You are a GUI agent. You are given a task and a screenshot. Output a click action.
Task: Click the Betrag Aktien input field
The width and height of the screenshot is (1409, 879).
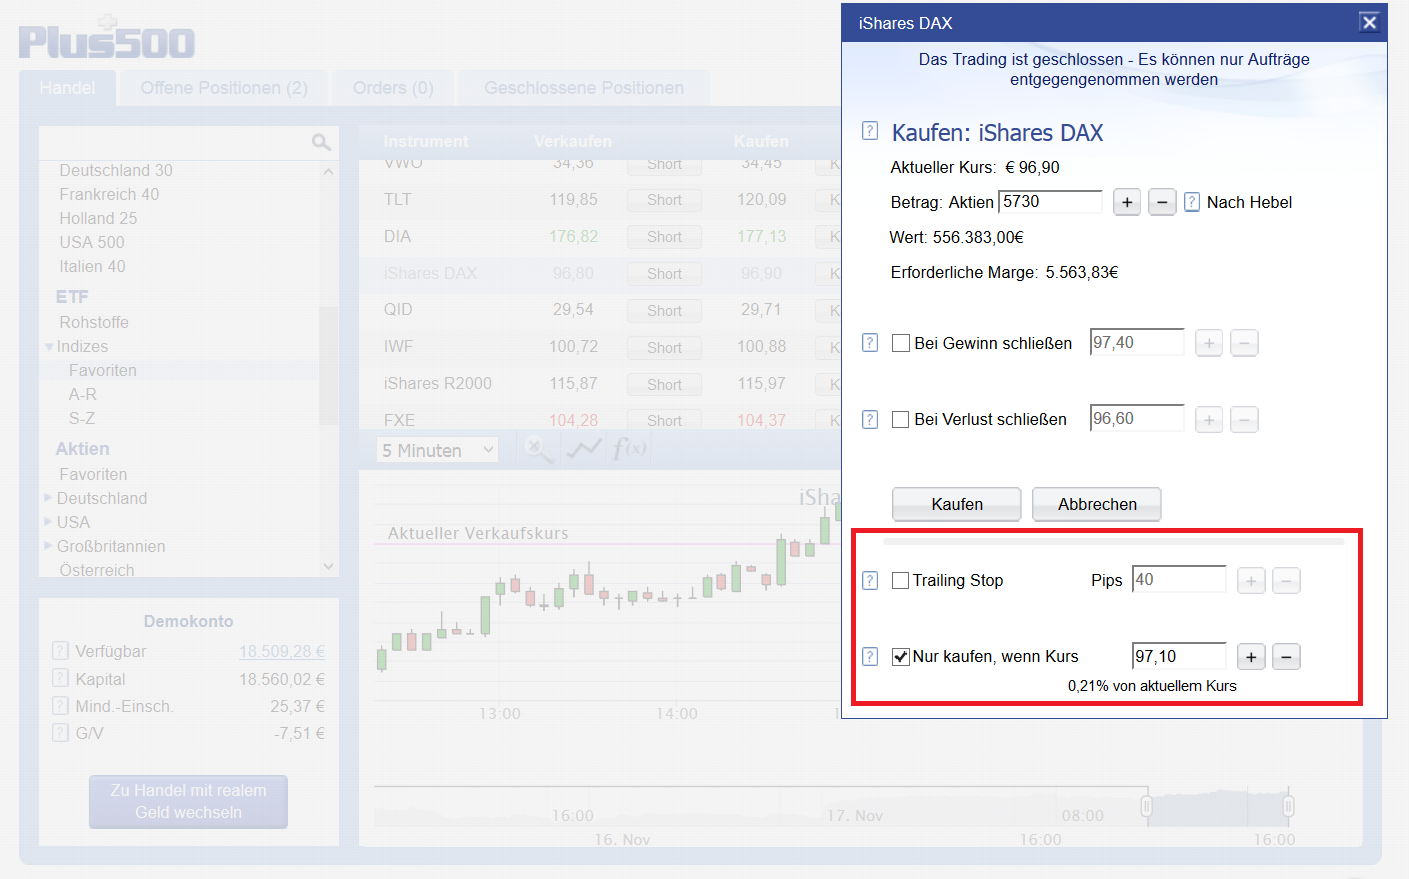[x=1050, y=201]
